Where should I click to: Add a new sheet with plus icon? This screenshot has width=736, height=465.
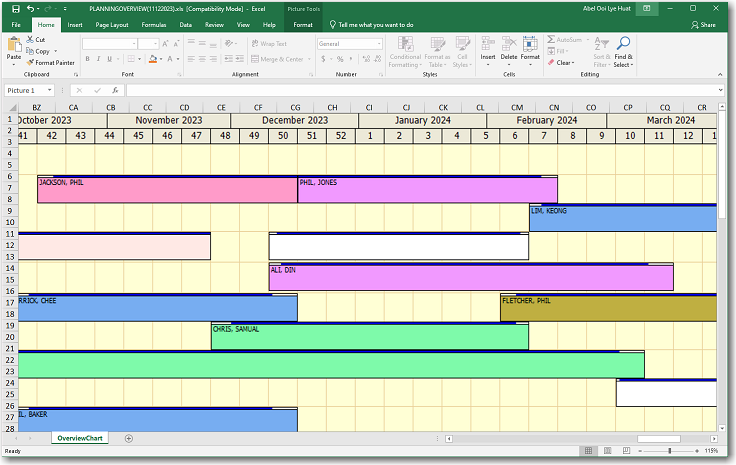[128, 438]
